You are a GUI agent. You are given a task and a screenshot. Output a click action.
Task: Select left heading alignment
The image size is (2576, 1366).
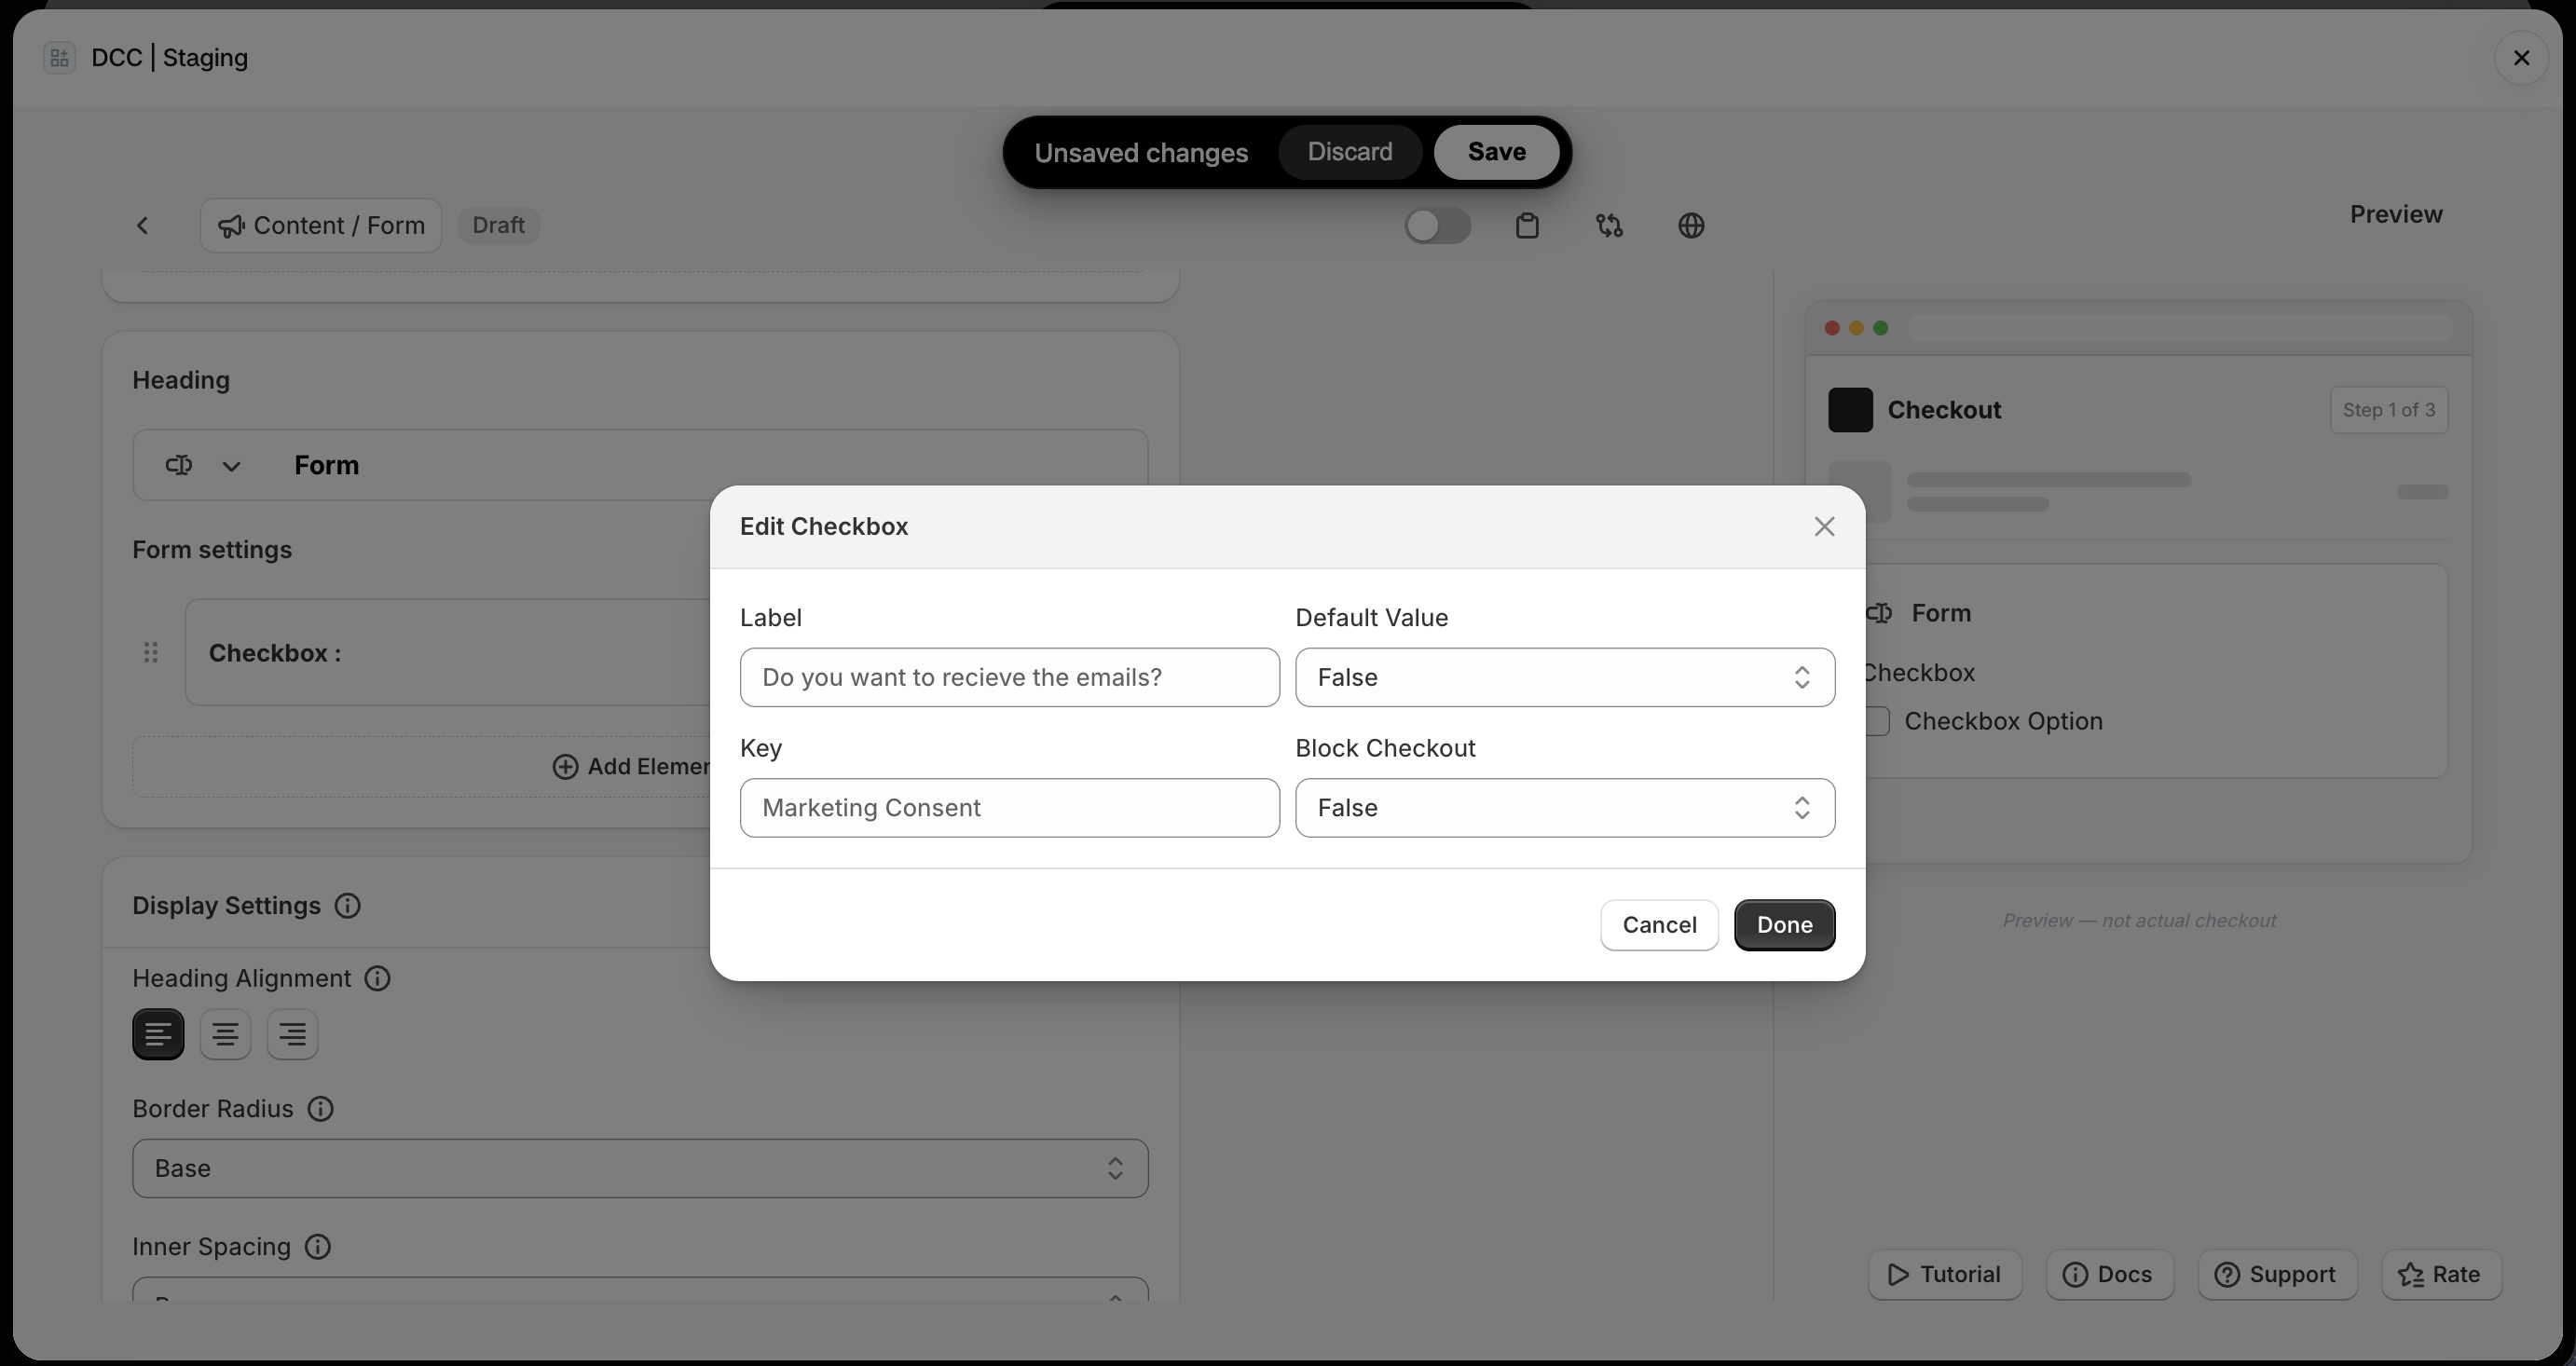[x=158, y=1034]
